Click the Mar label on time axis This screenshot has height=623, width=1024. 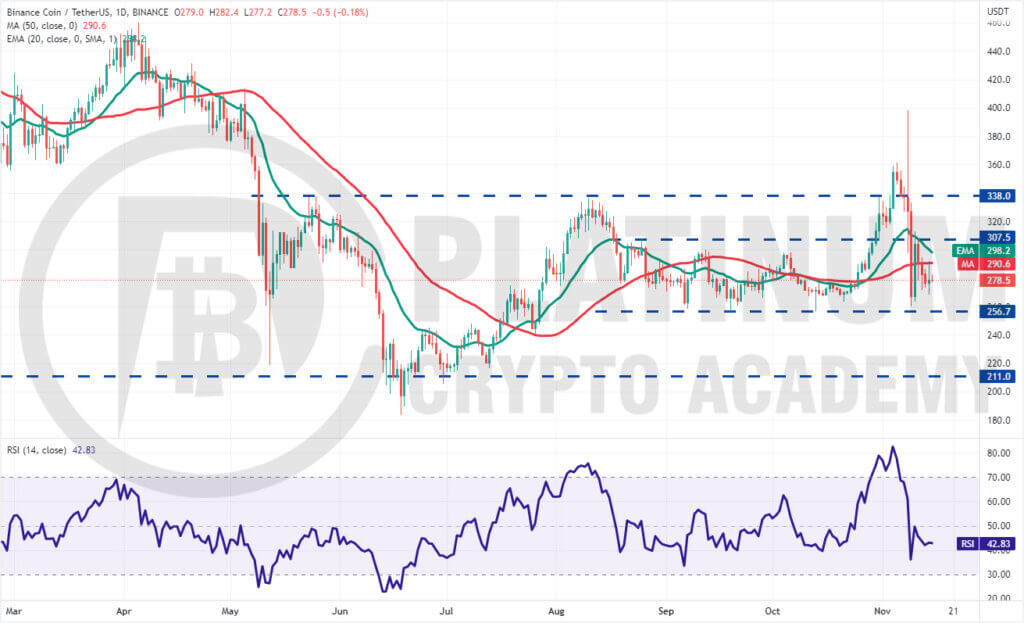point(14,611)
